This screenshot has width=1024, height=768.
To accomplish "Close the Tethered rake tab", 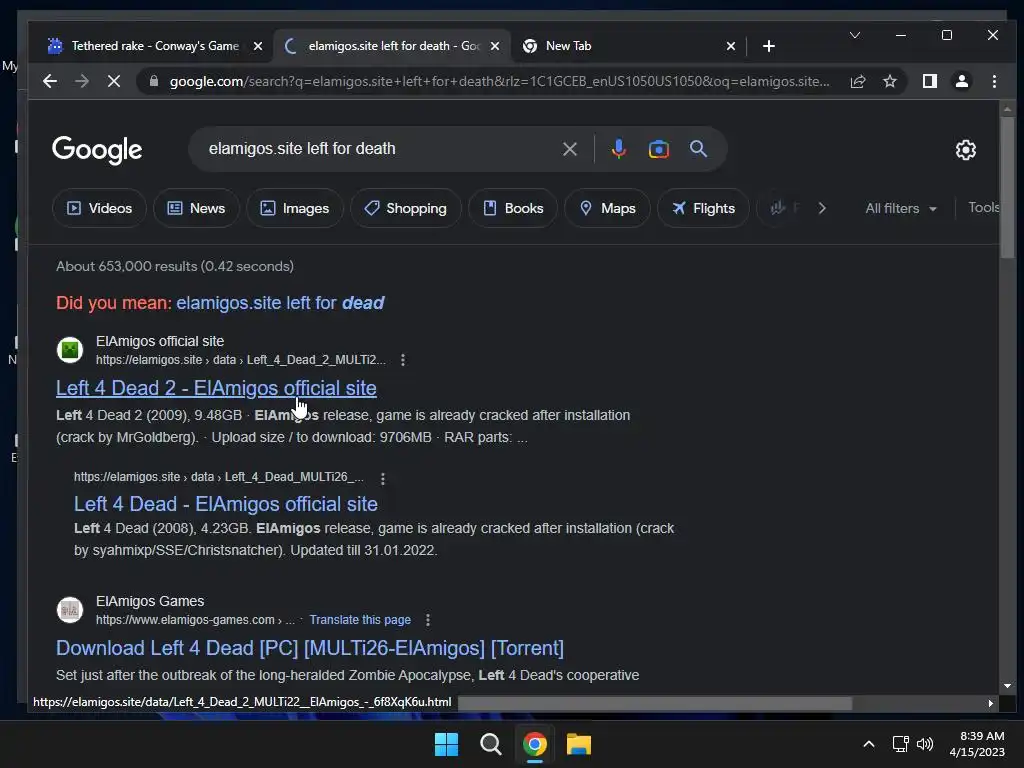I will (x=258, y=46).
